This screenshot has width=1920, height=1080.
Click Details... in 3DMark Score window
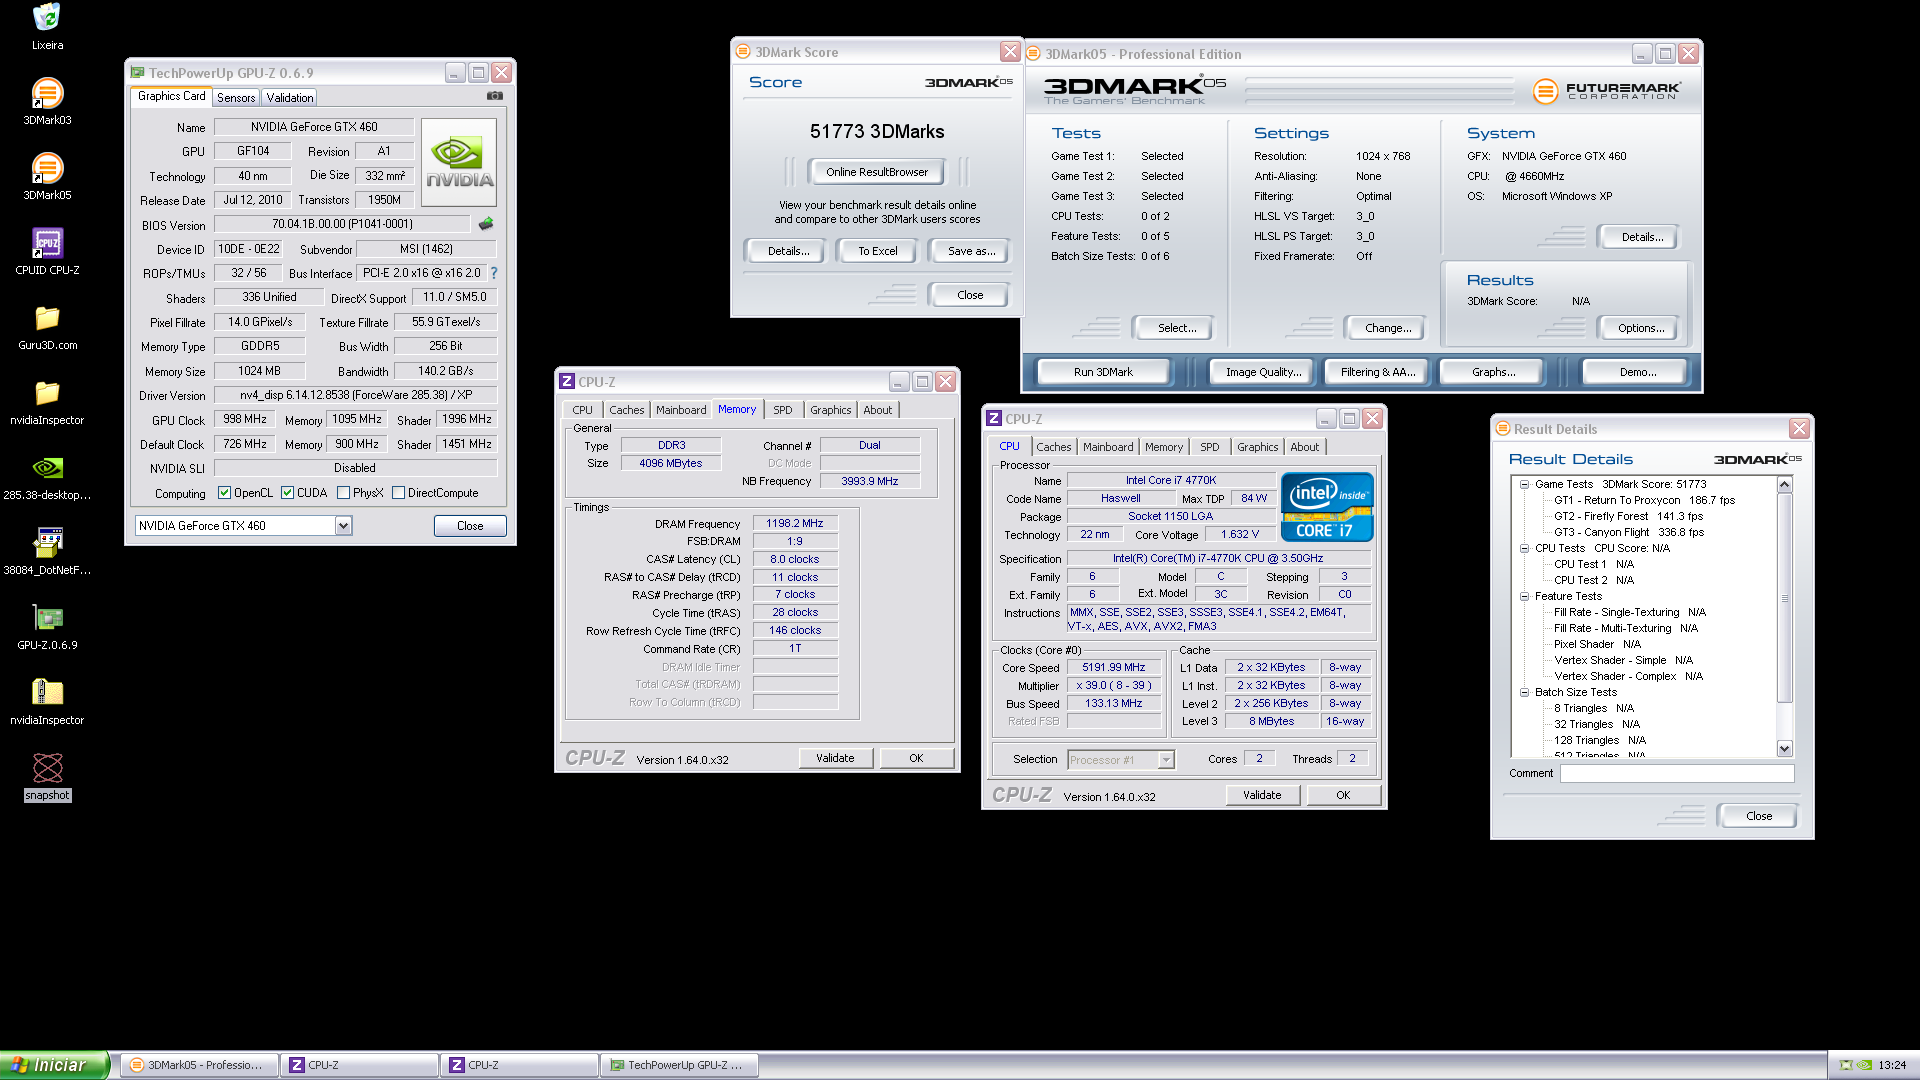788,251
